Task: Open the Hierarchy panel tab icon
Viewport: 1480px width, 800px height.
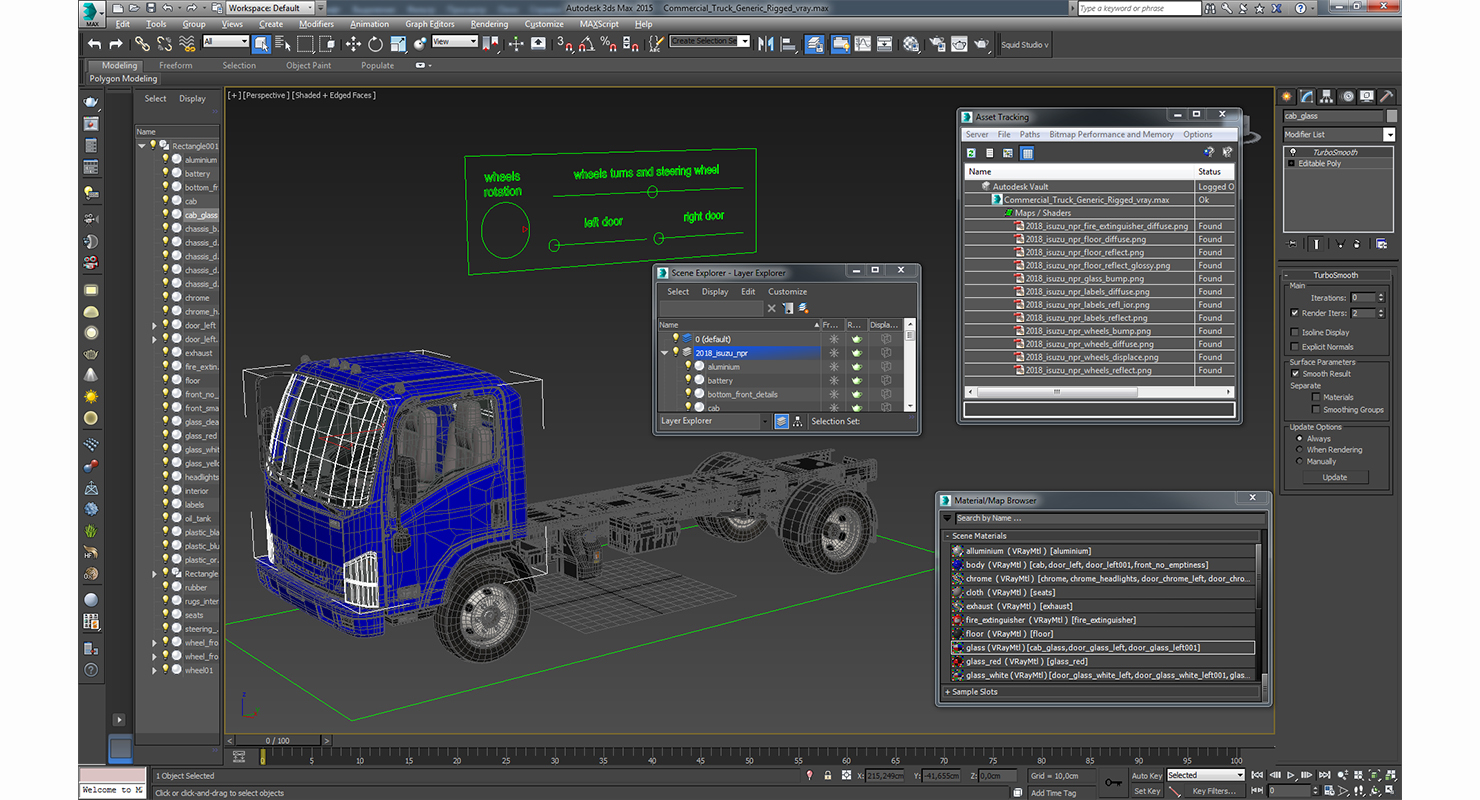Action: [x=1327, y=97]
